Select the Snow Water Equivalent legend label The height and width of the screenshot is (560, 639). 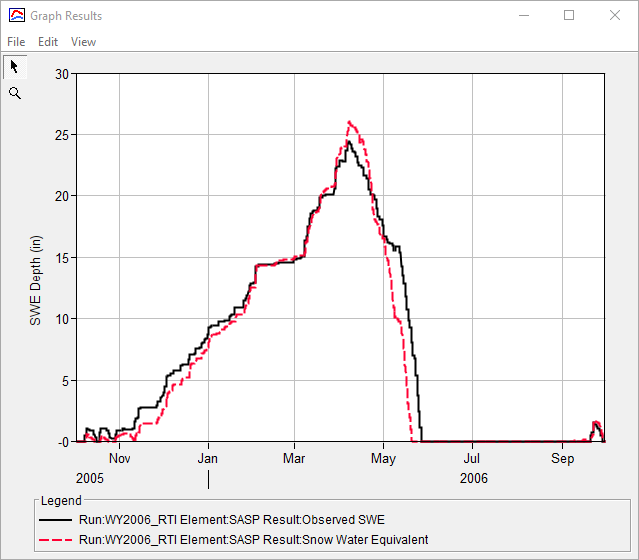253,540
